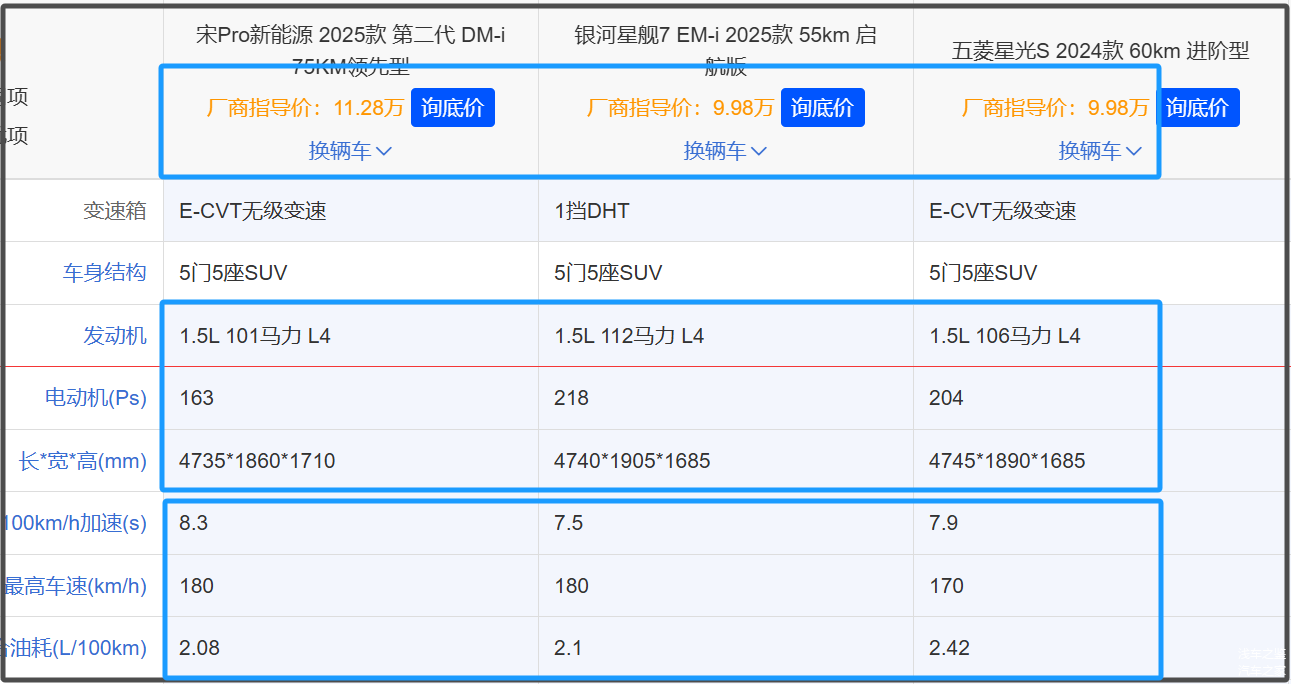Select the 1.5L 112马力 L4 engine cell
Viewport: 1291px width, 684px height.
click(x=629, y=336)
